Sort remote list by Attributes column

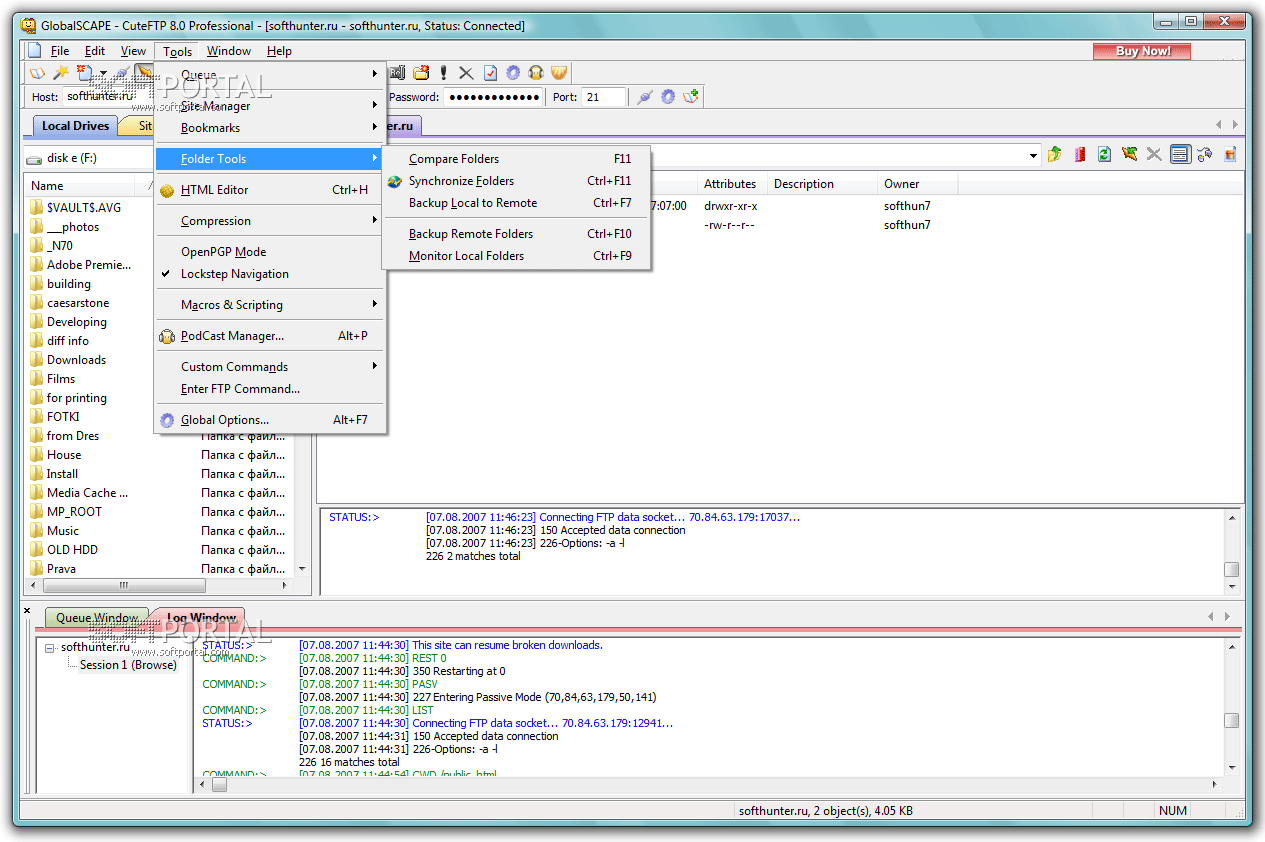point(732,184)
